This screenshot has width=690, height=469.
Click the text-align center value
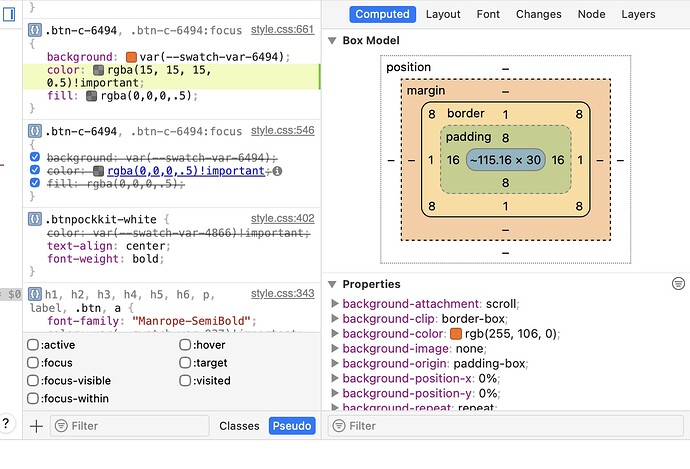point(145,246)
